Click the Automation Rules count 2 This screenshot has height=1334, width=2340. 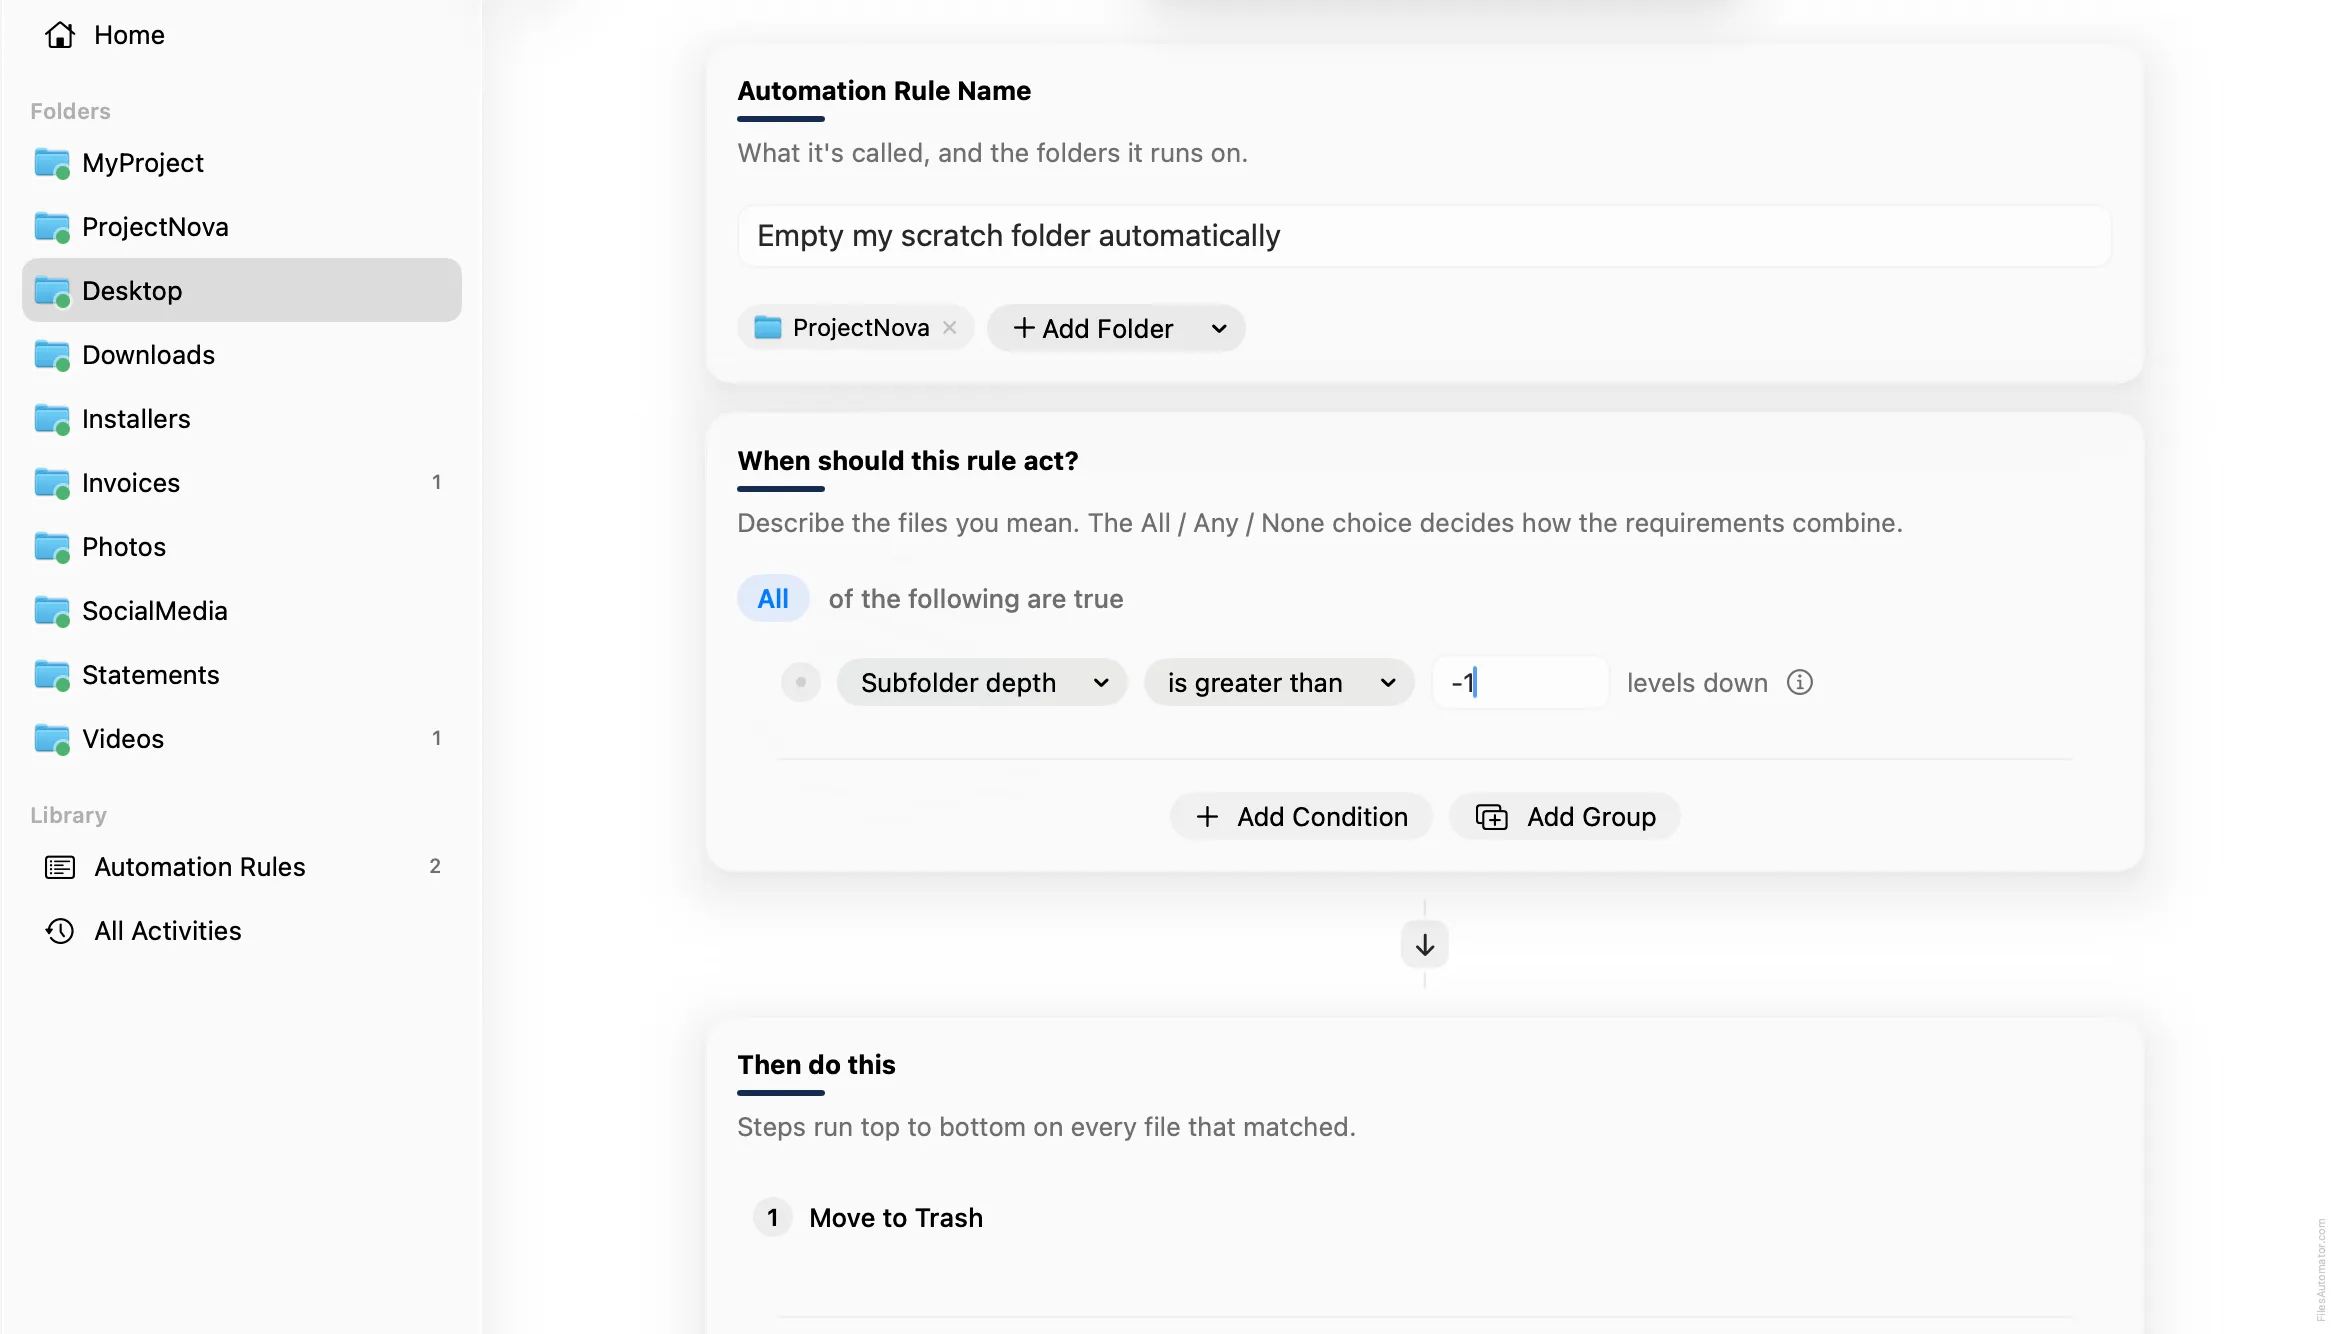(435, 866)
